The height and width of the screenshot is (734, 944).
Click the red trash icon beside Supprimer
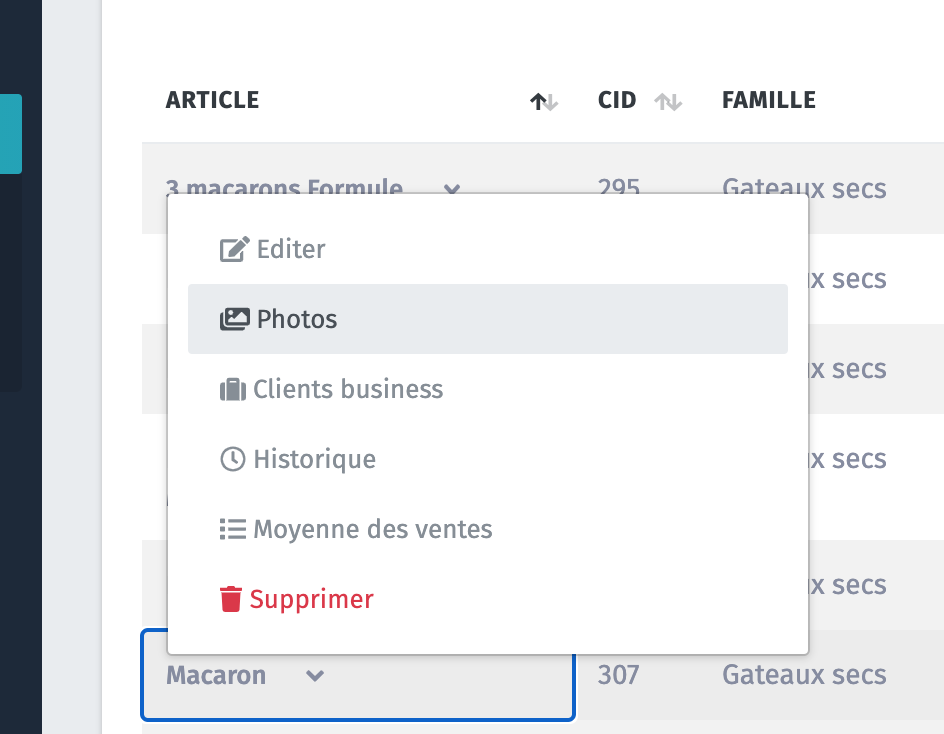(x=231, y=599)
